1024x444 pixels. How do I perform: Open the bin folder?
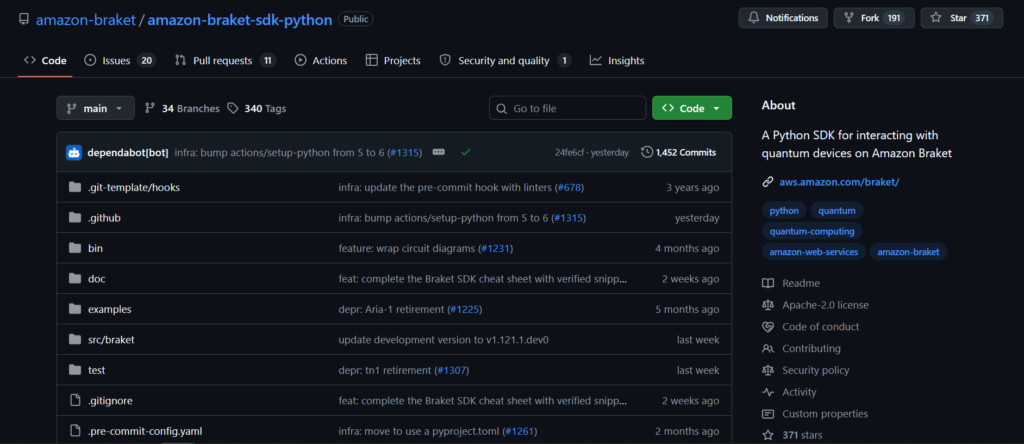(x=95, y=248)
